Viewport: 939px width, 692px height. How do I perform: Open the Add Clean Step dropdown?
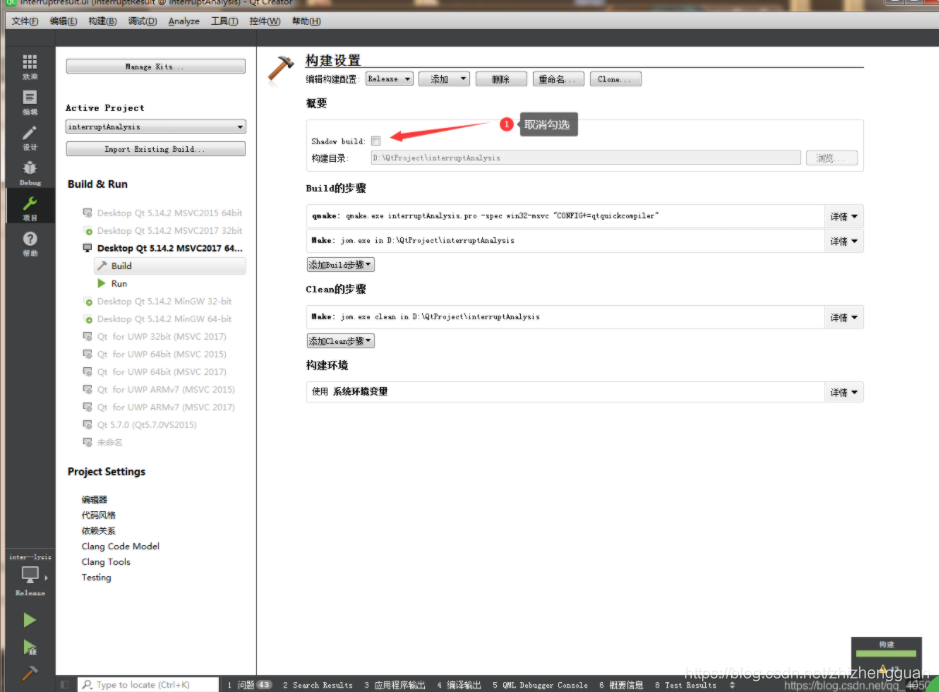click(341, 341)
